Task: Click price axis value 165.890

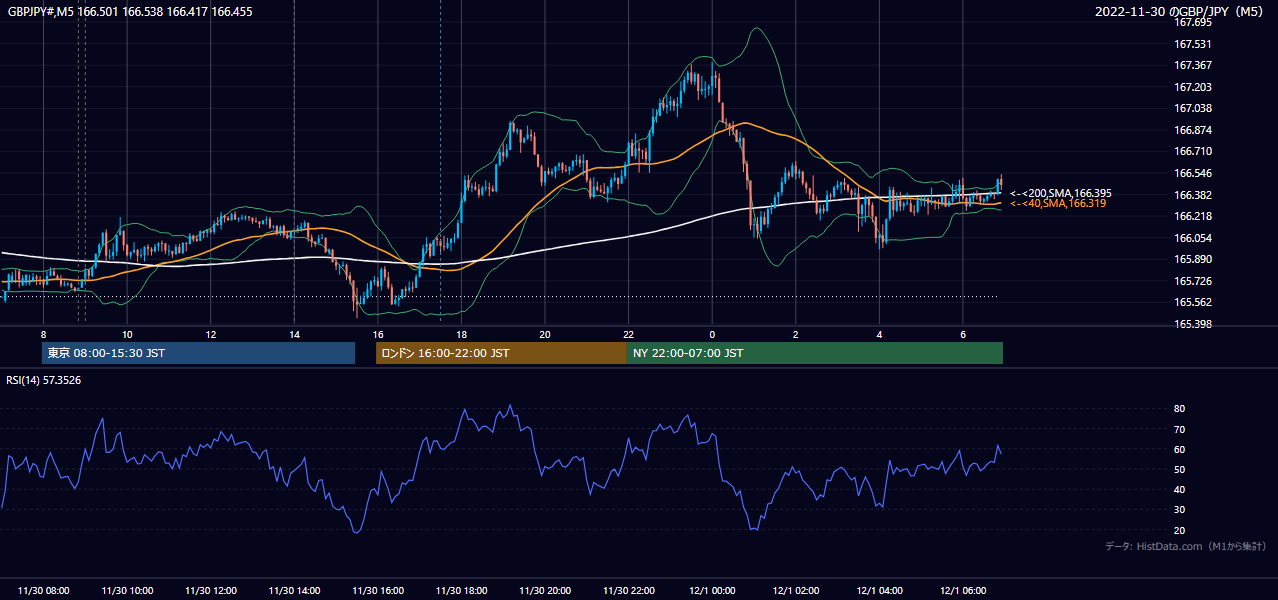Action: [x=1191, y=259]
